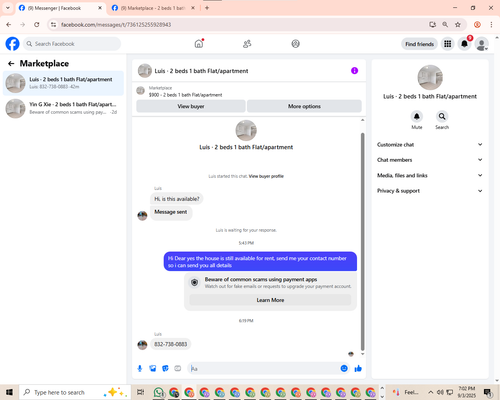
Task: Open the Yin G Xie conversation in list
Action: pos(63,108)
